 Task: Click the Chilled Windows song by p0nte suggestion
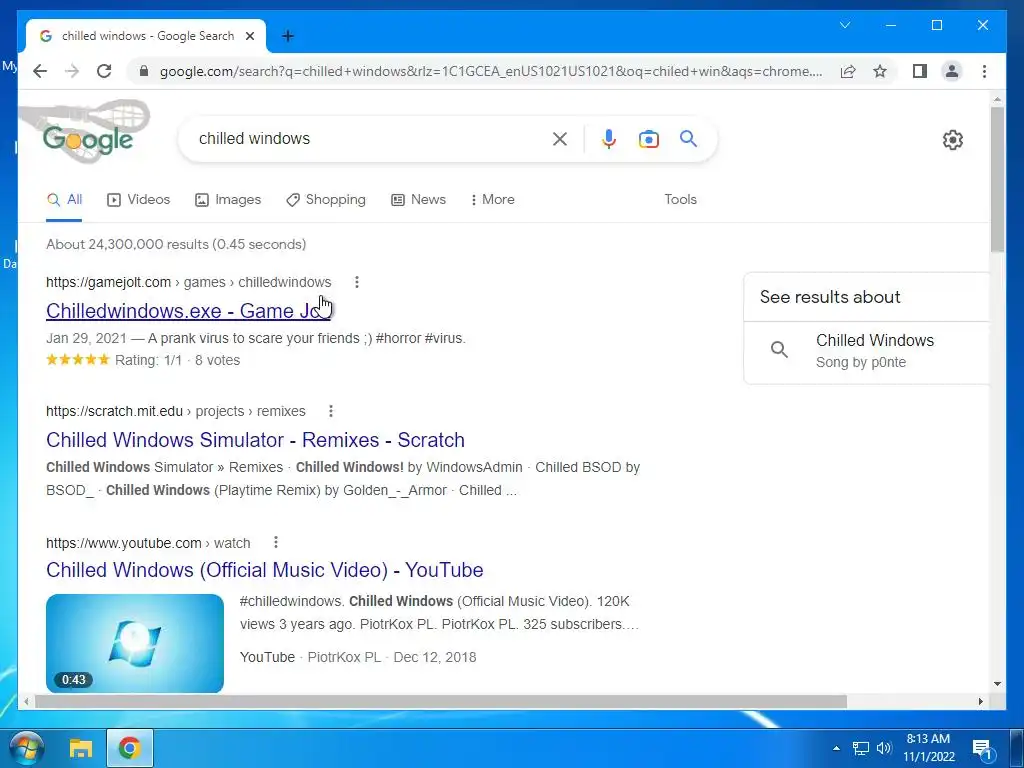tap(866, 351)
